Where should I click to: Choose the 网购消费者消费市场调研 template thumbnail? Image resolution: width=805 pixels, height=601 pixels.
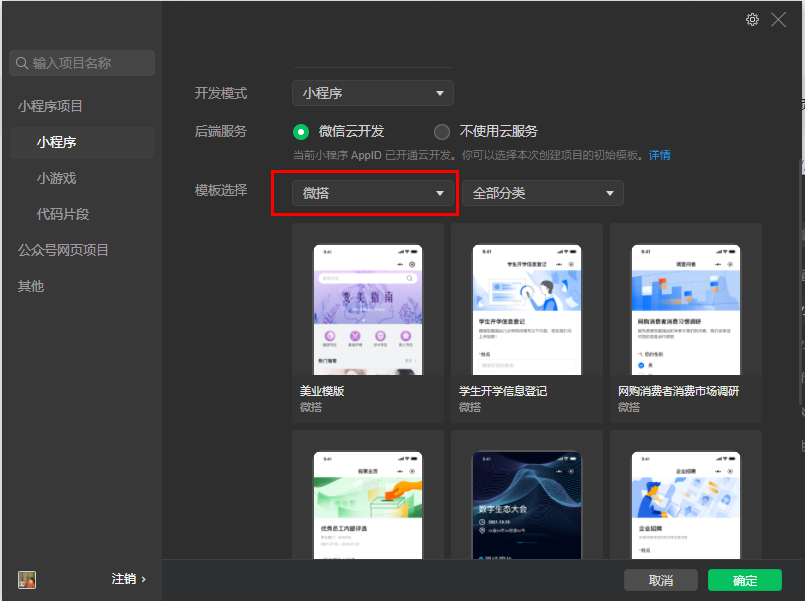(686, 310)
